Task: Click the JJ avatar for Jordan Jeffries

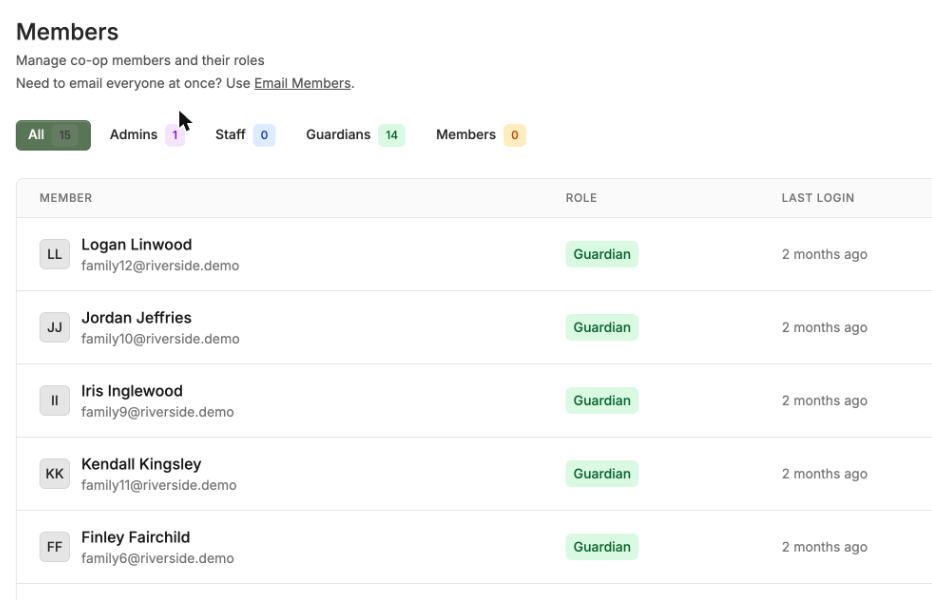Action: pyautogui.click(x=55, y=328)
